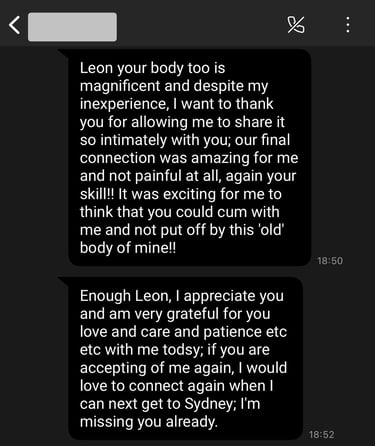Click the empty header area beside the contact name
375x446 pixels.
point(200,26)
